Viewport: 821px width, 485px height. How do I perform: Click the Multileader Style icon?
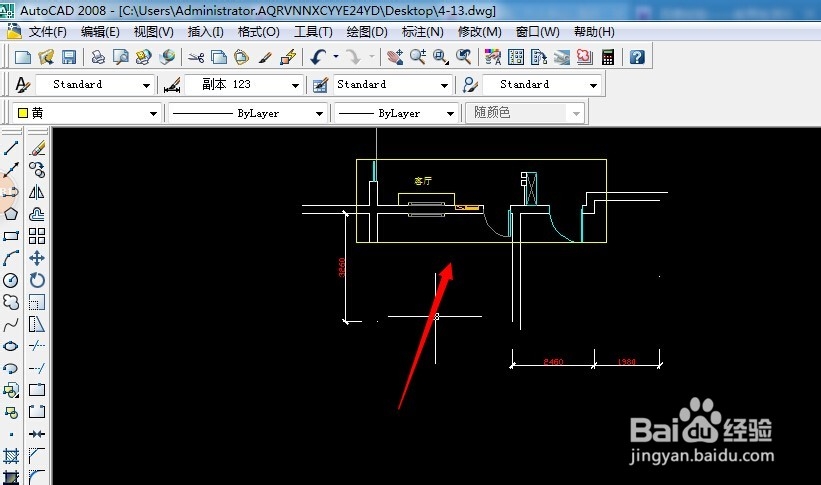(x=470, y=84)
